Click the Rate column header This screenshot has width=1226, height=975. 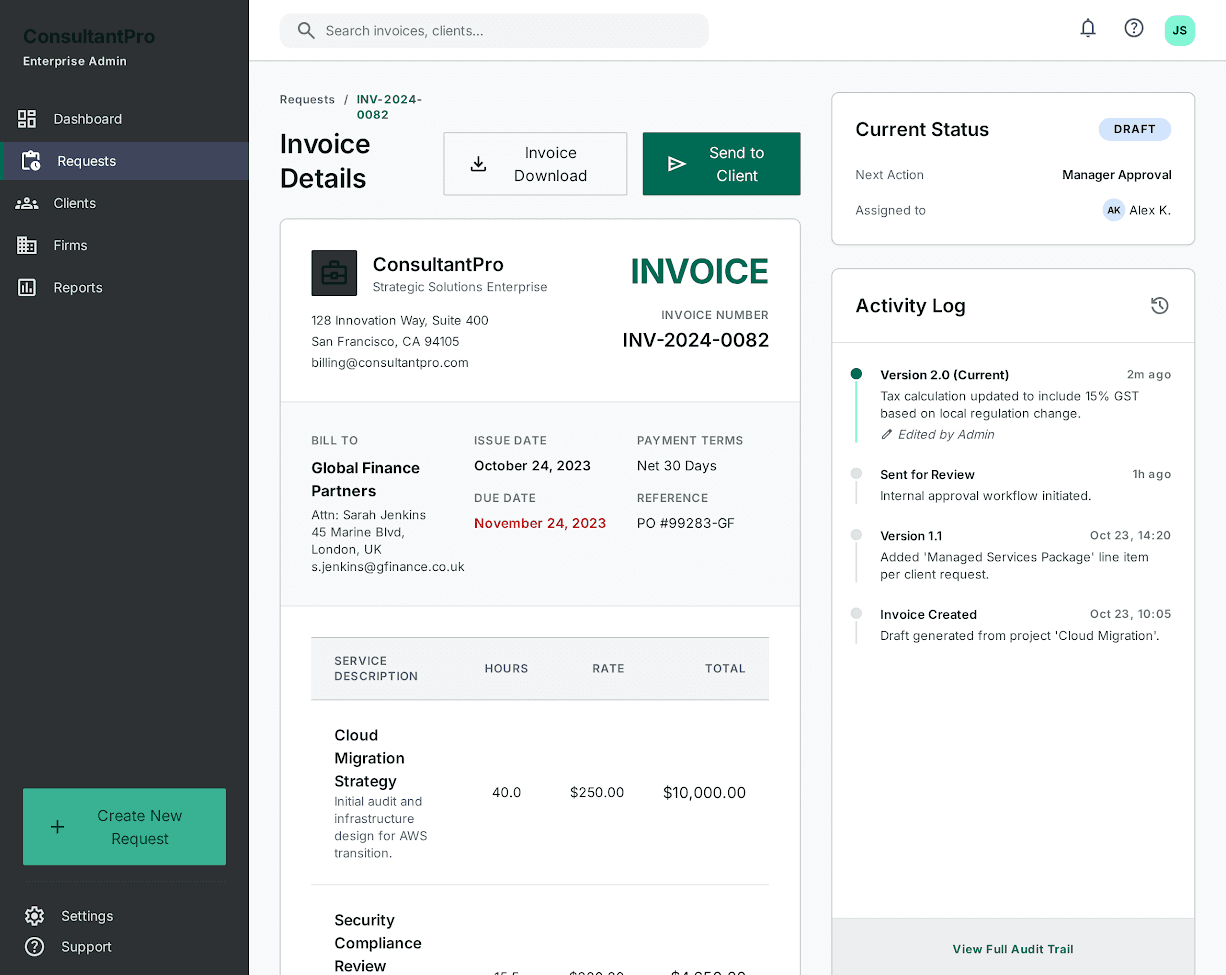608,669
